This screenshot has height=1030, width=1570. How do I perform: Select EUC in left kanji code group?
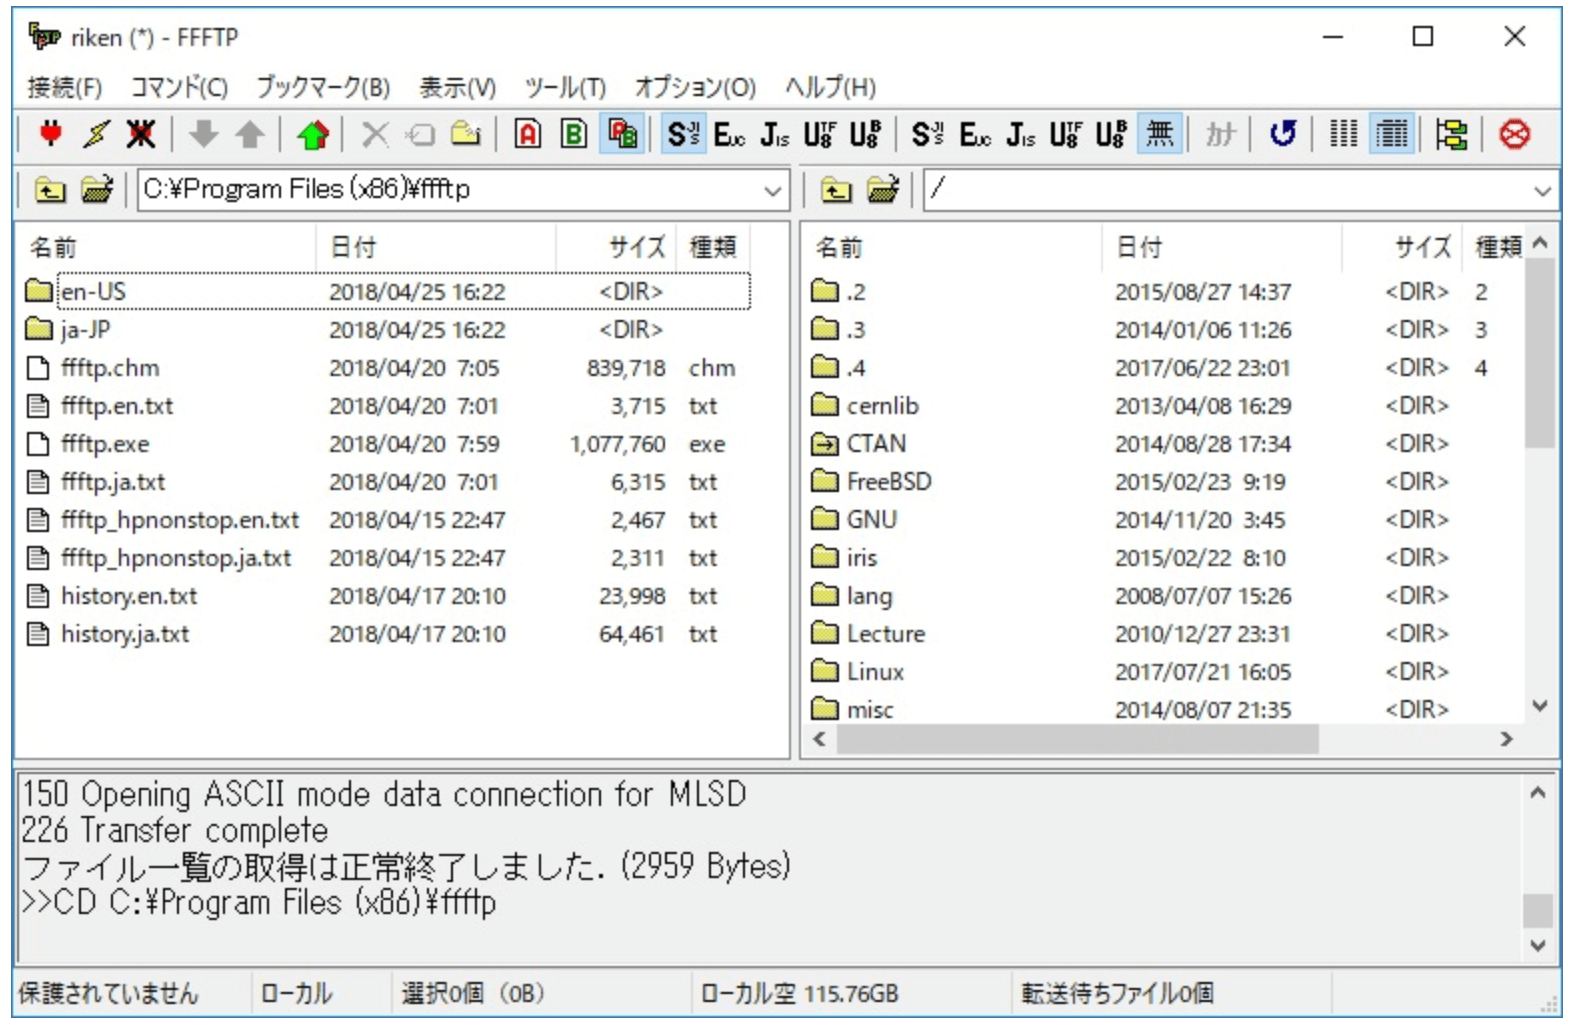click(729, 134)
